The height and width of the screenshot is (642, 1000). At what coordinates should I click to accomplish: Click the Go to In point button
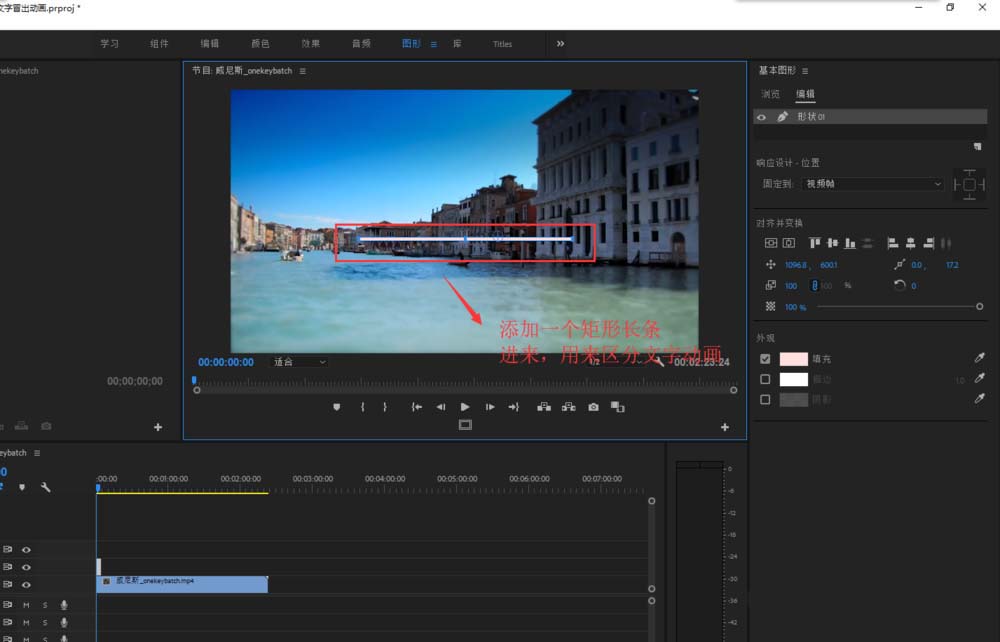point(416,407)
